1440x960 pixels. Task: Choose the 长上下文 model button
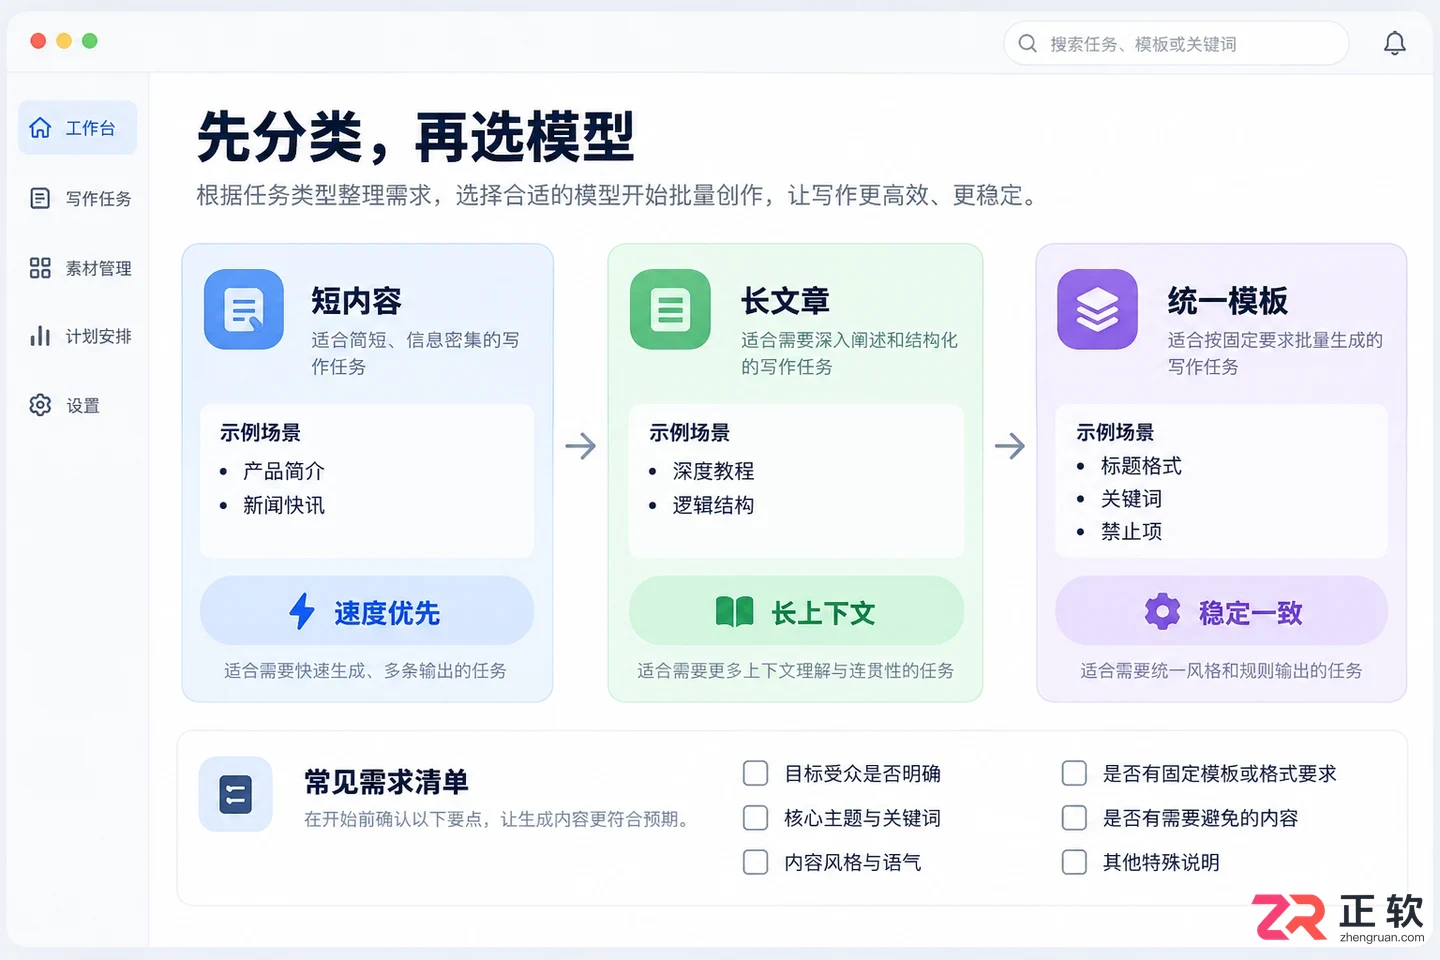pos(796,611)
